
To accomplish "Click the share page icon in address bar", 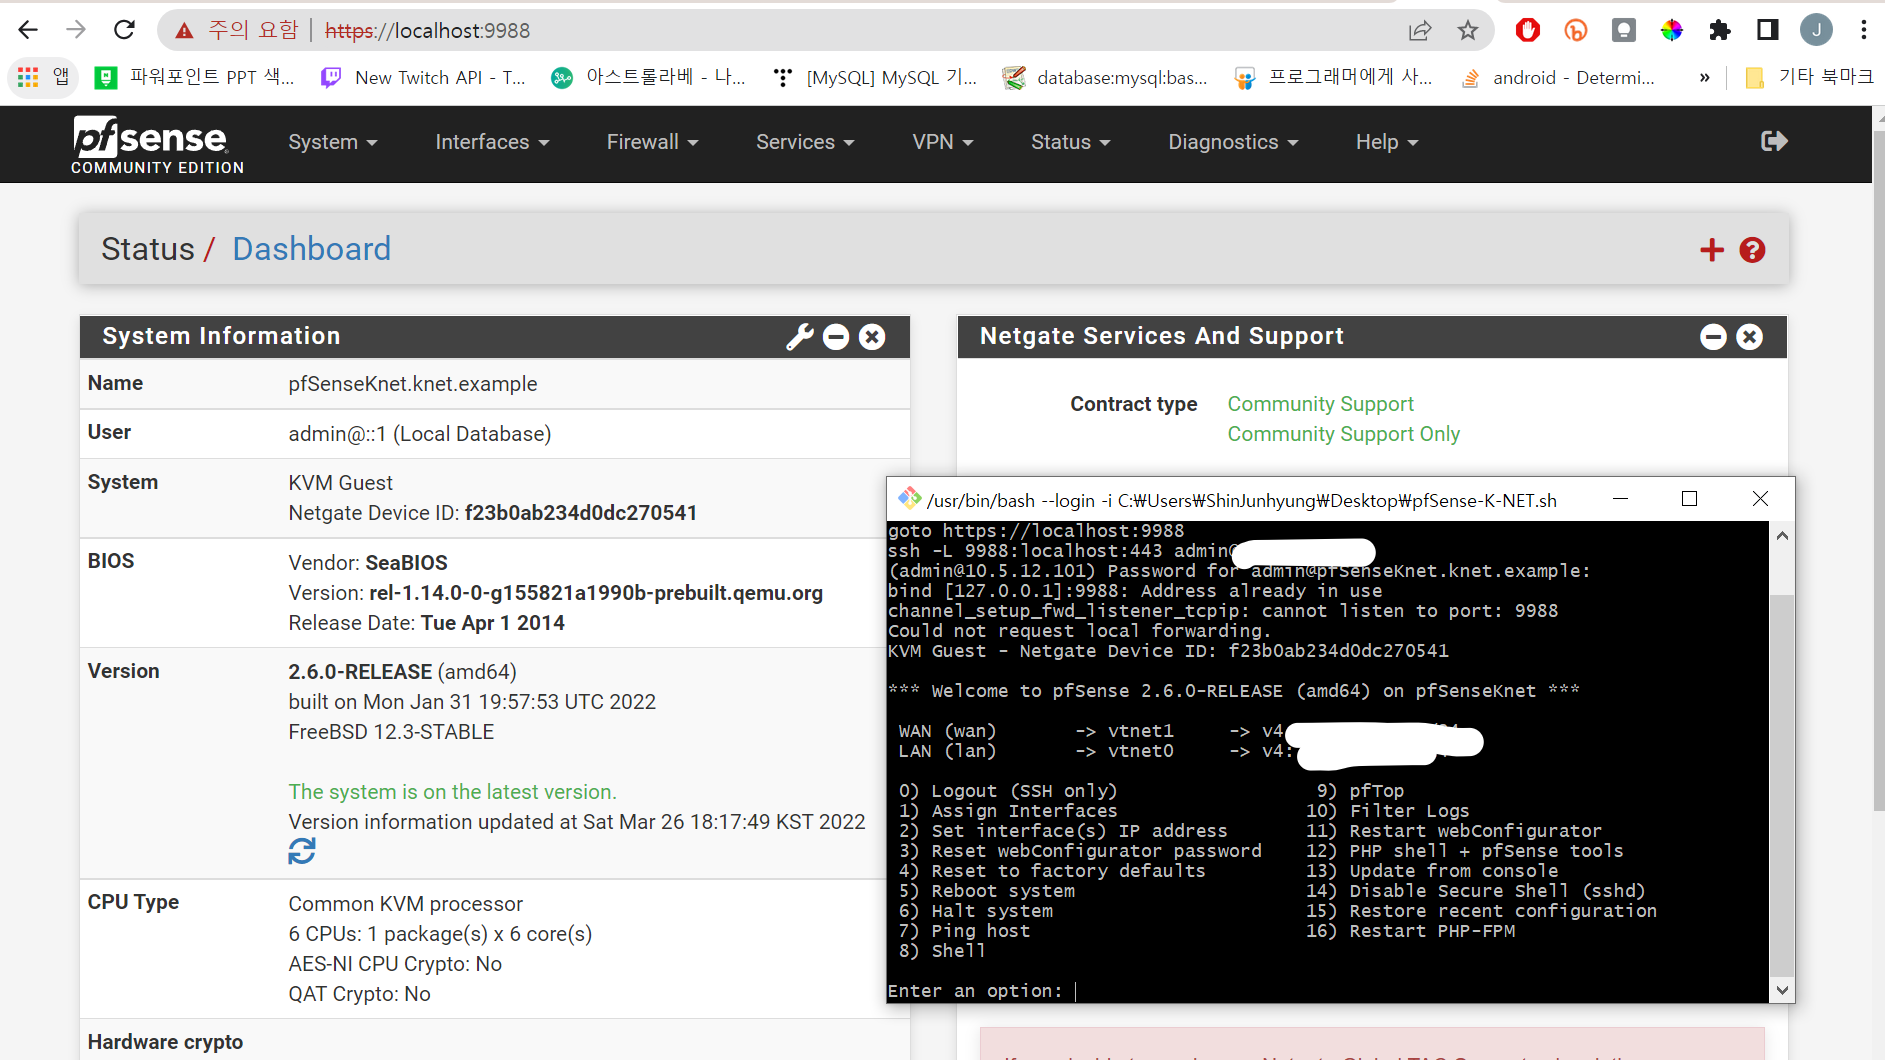I will tap(1420, 31).
